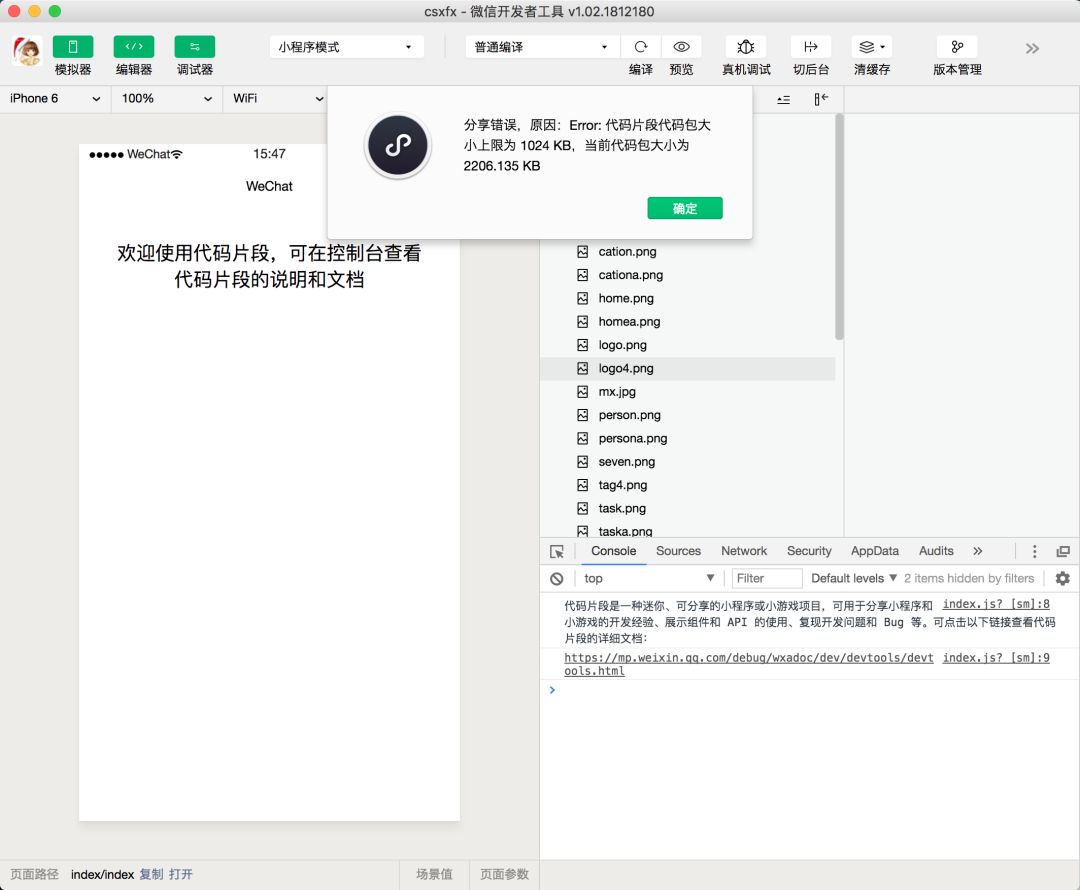
Task: Open the 普通编译 compile mode dropdown
Action: click(x=542, y=47)
